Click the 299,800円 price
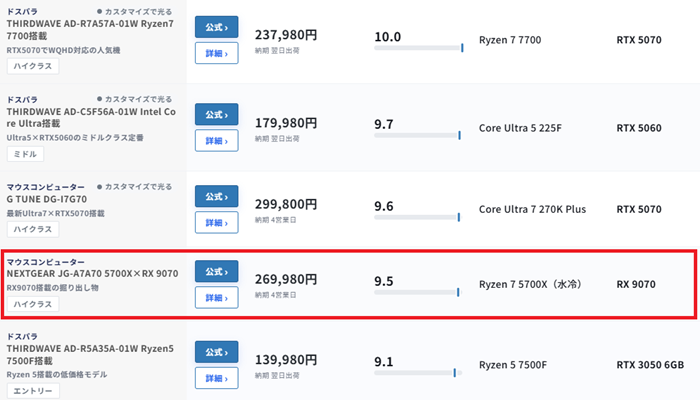Image resolution: width=700 pixels, height=400 pixels. (286, 204)
